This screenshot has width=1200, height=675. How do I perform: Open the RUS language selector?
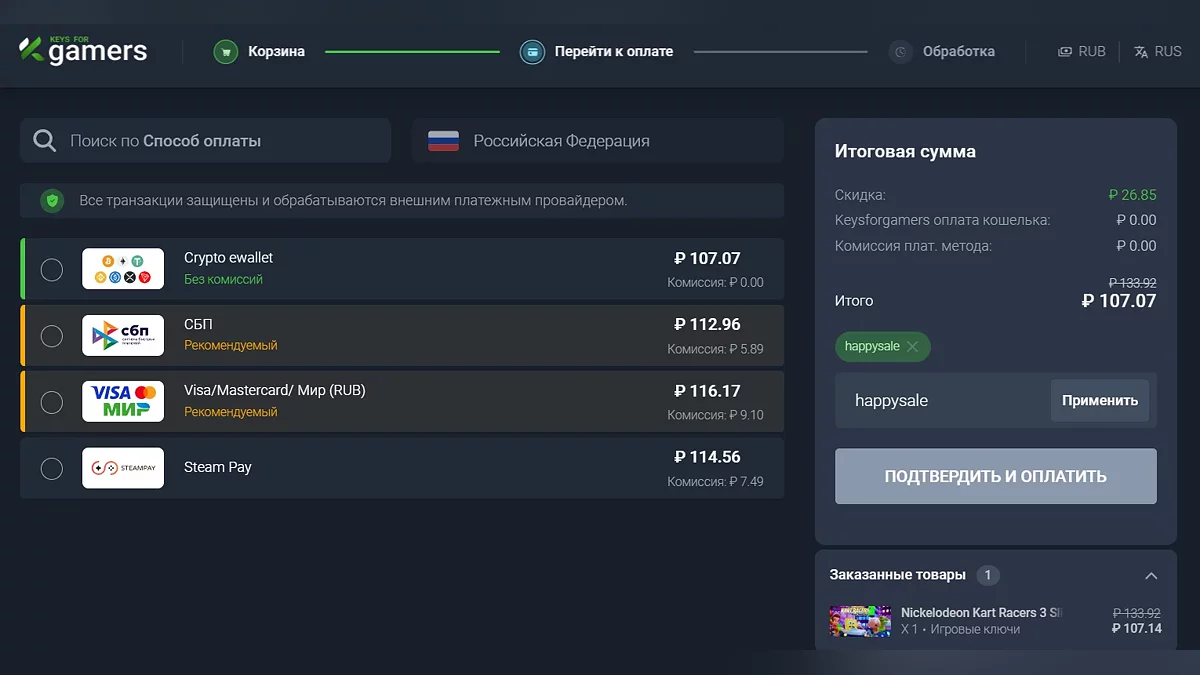click(1158, 51)
